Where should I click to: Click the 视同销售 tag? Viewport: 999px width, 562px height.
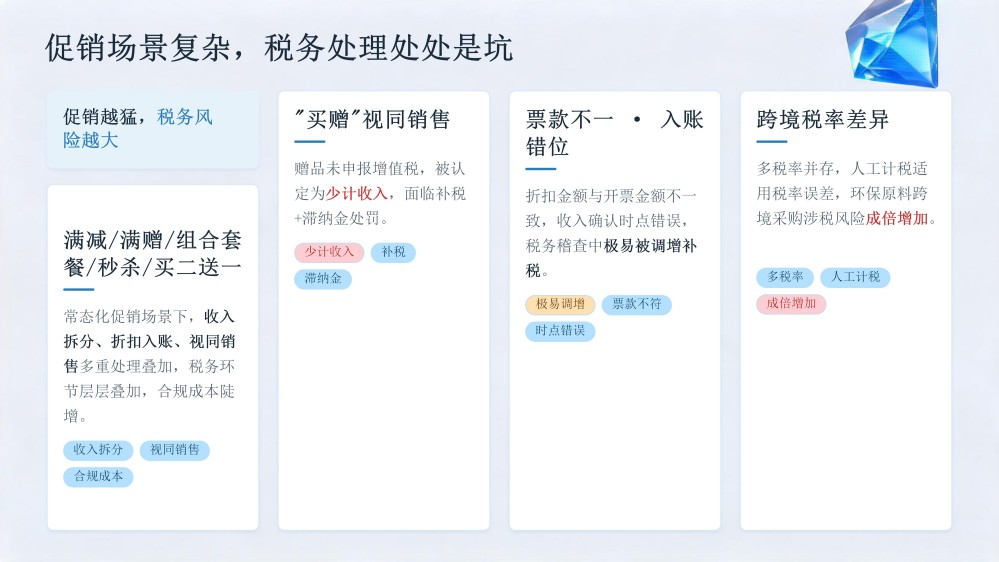pyautogui.click(x=175, y=450)
